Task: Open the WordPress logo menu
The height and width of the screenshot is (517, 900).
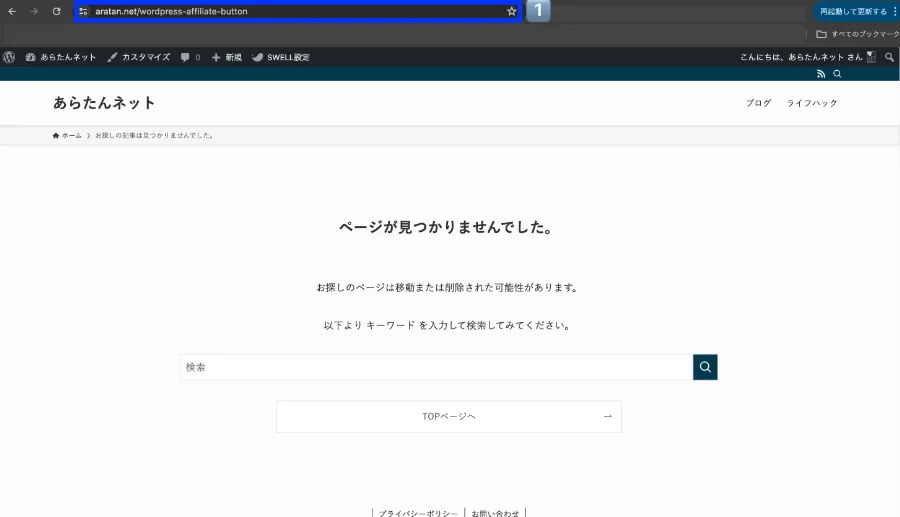Action: 9,57
